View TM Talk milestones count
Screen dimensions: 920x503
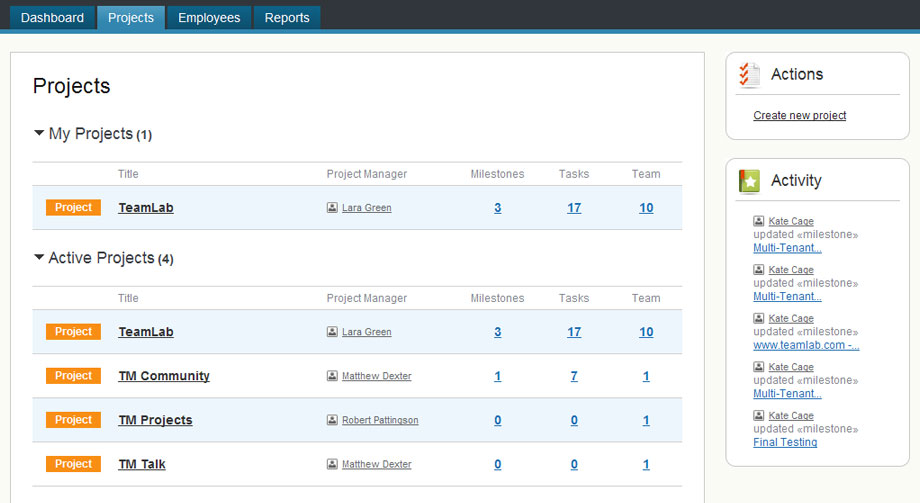click(x=498, y=464)
